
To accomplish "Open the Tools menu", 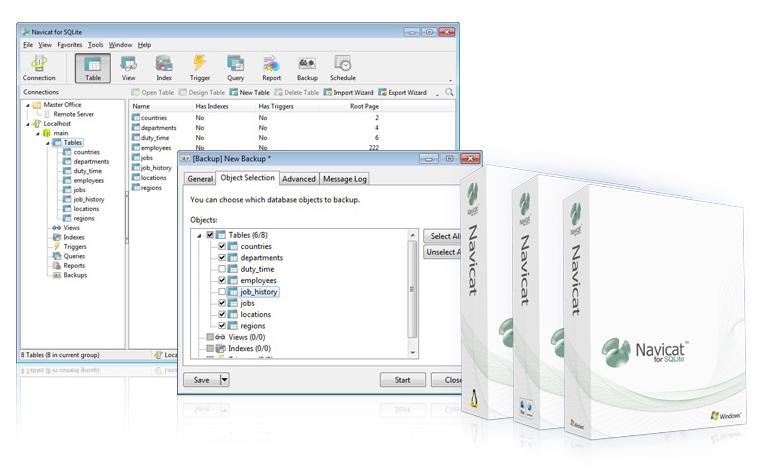I will pos(96,45).
